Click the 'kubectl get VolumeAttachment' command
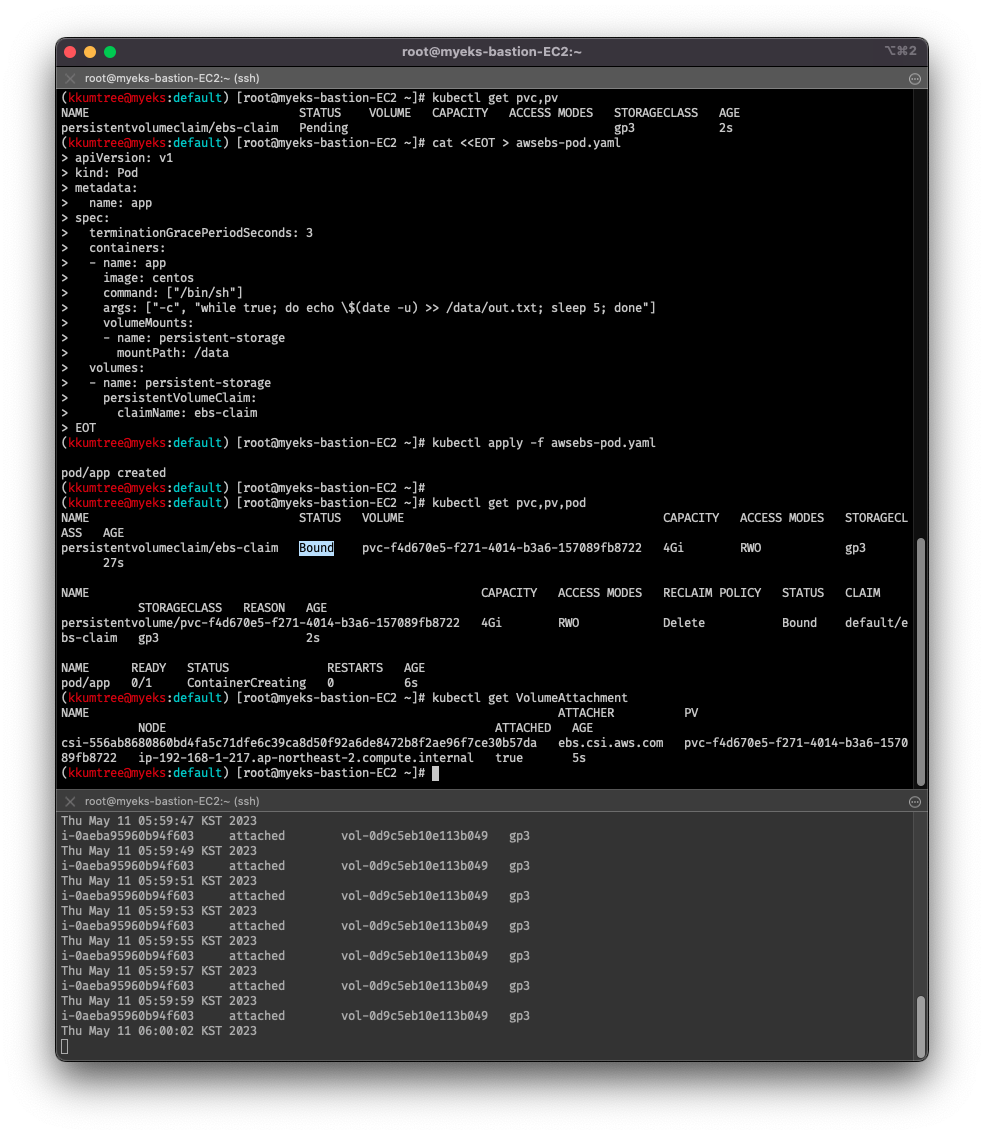This screenshot has height=1135, width=984. 530,698
